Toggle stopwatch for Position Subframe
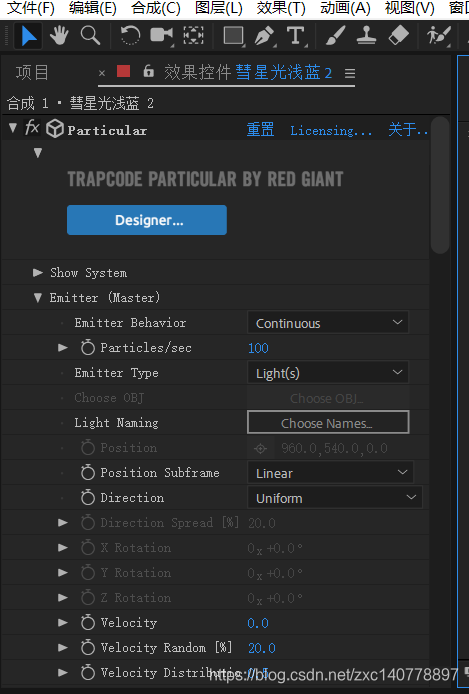The height and width of the screenshot is (694, 469). 88,472
